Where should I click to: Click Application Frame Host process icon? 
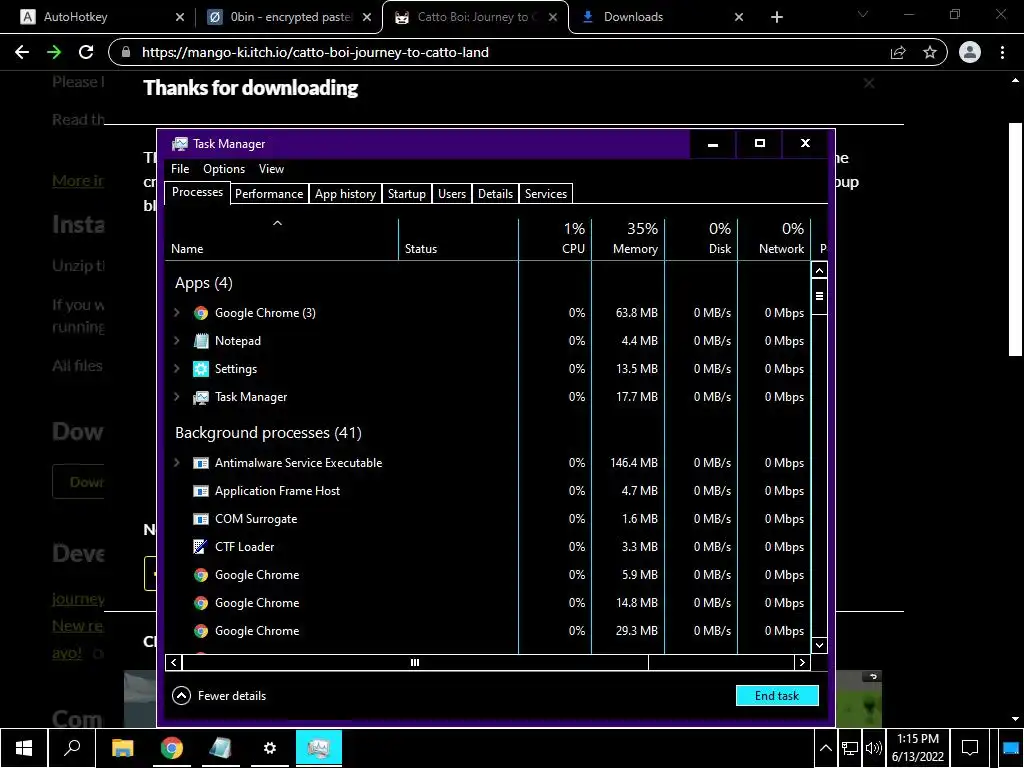[x=200, y=491]
